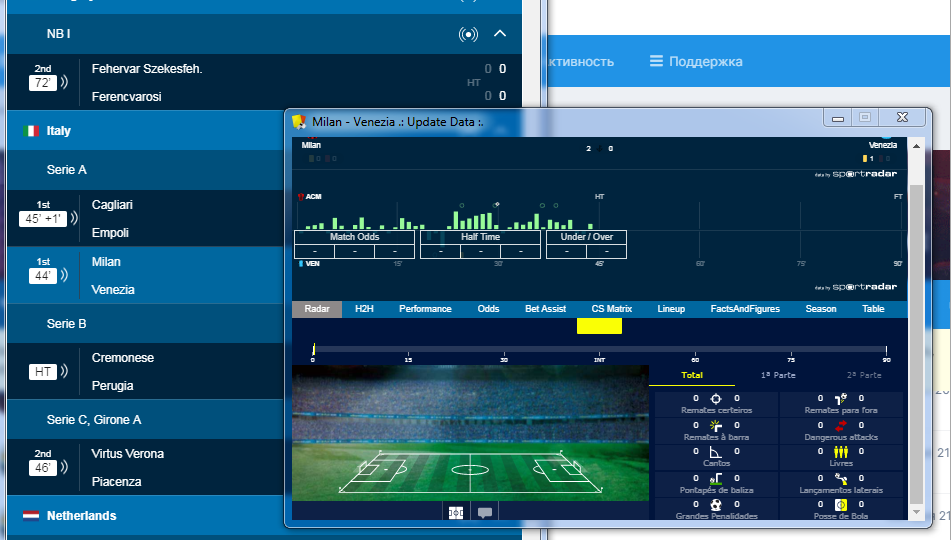This screenshot has width=951, height=540.
Task: Click the sound icon beside Milan match time
Action: 66,276
